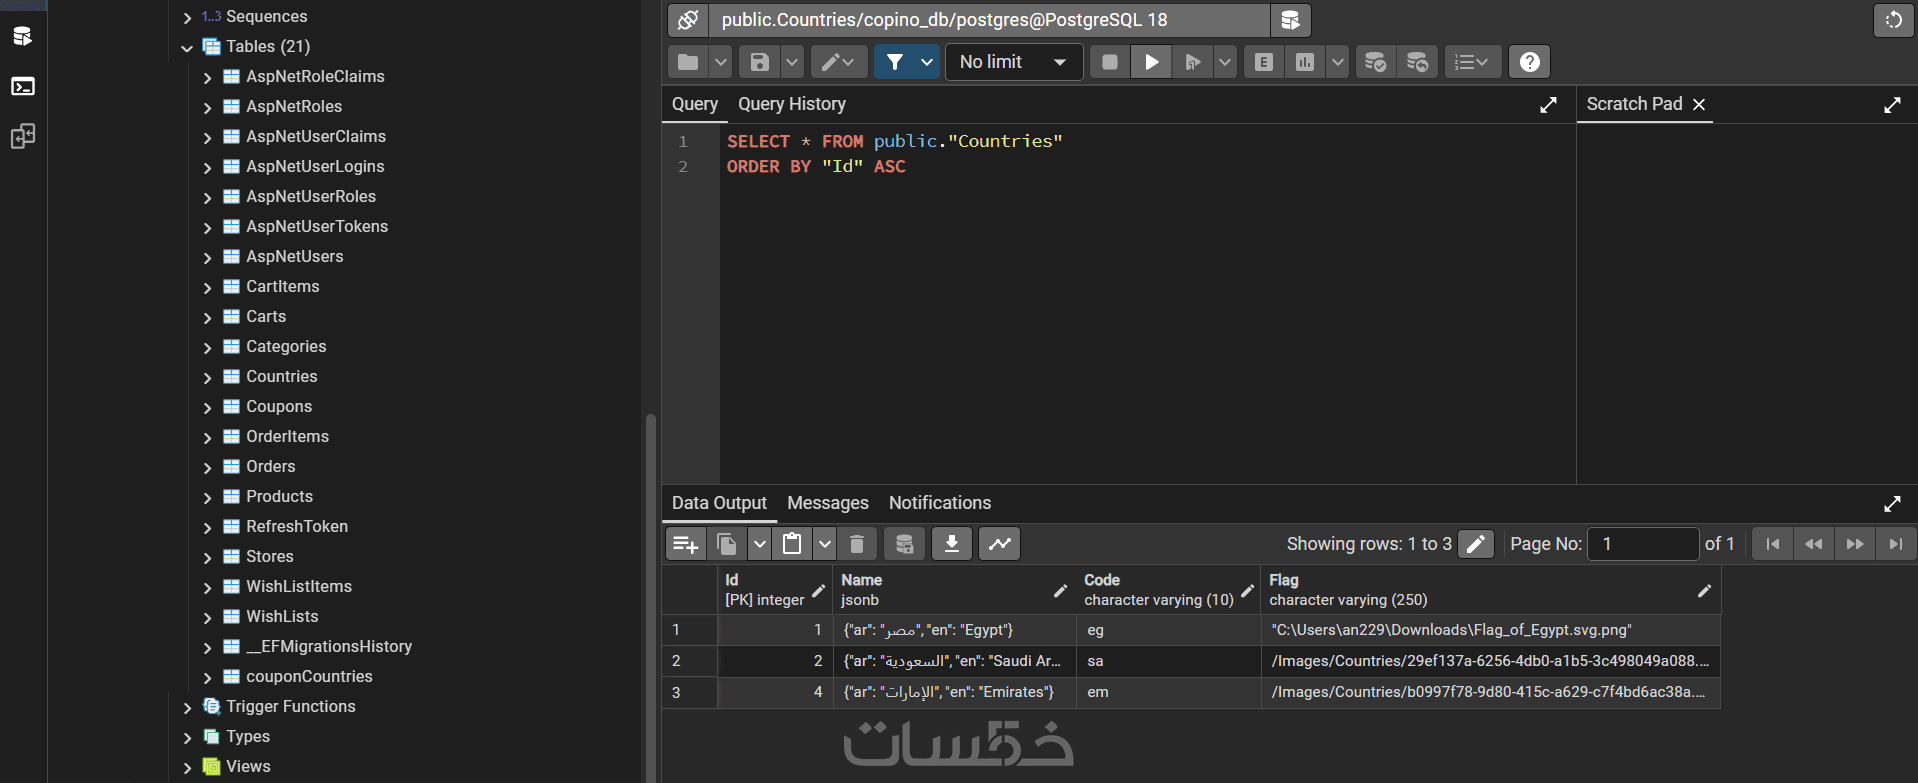Click the Delete row trash icon

857,544
